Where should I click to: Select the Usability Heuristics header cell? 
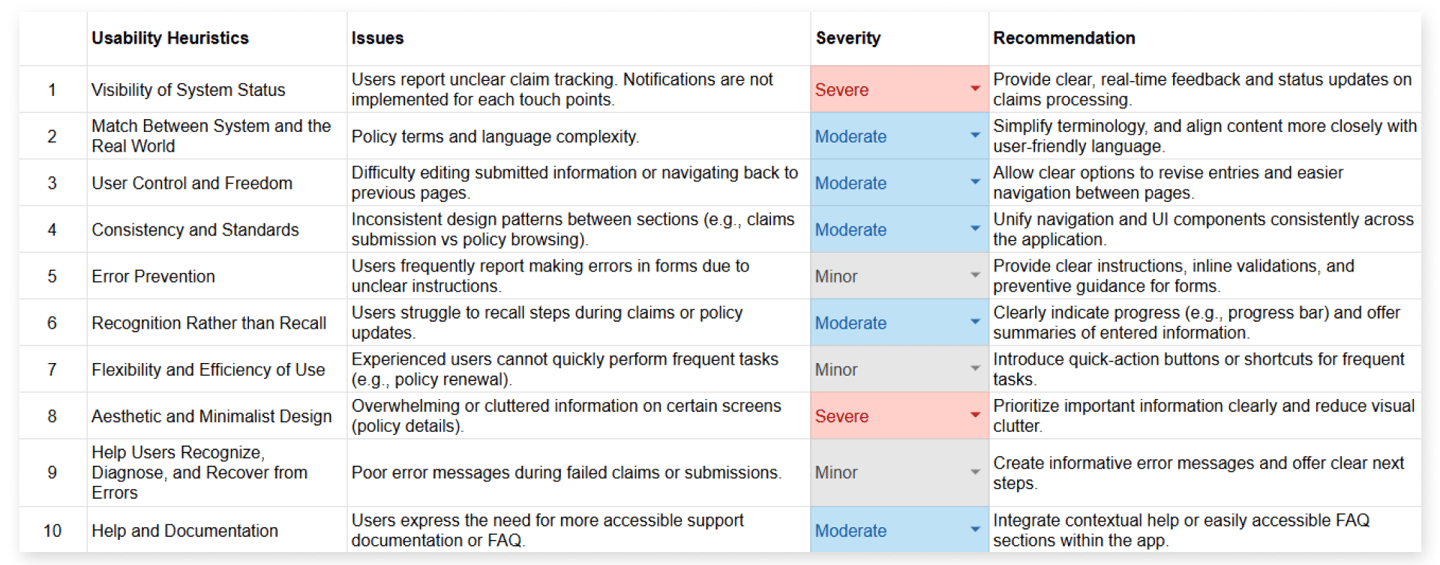[170, 38]
